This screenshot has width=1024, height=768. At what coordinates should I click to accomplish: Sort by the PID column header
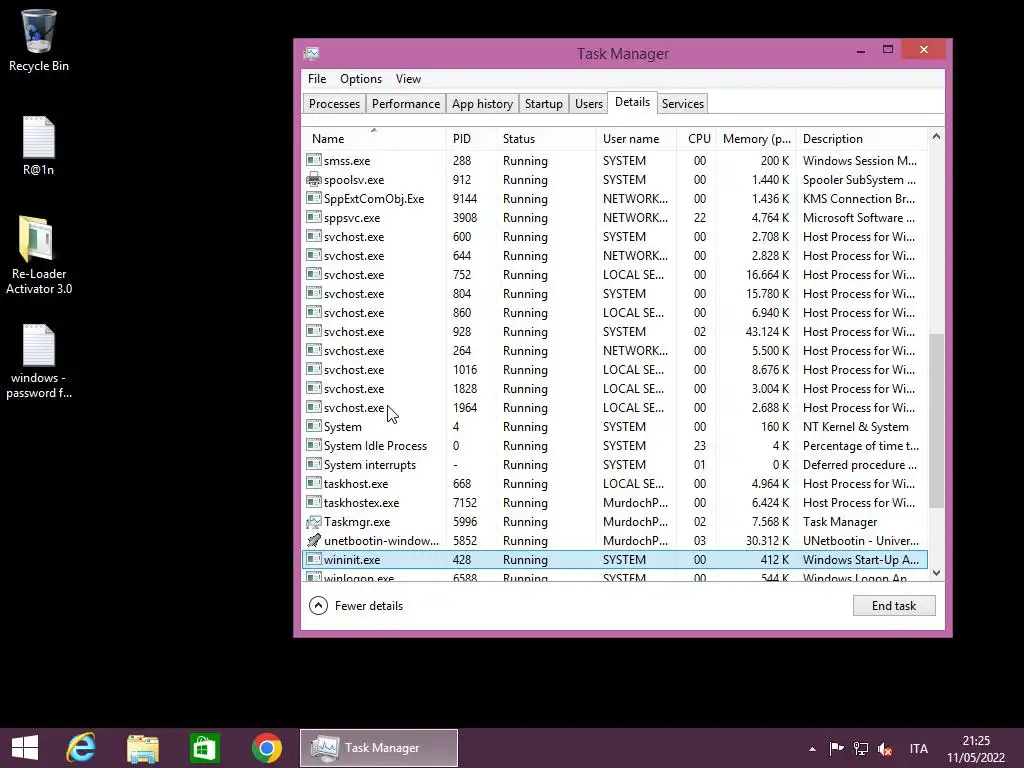click(472, 138)
